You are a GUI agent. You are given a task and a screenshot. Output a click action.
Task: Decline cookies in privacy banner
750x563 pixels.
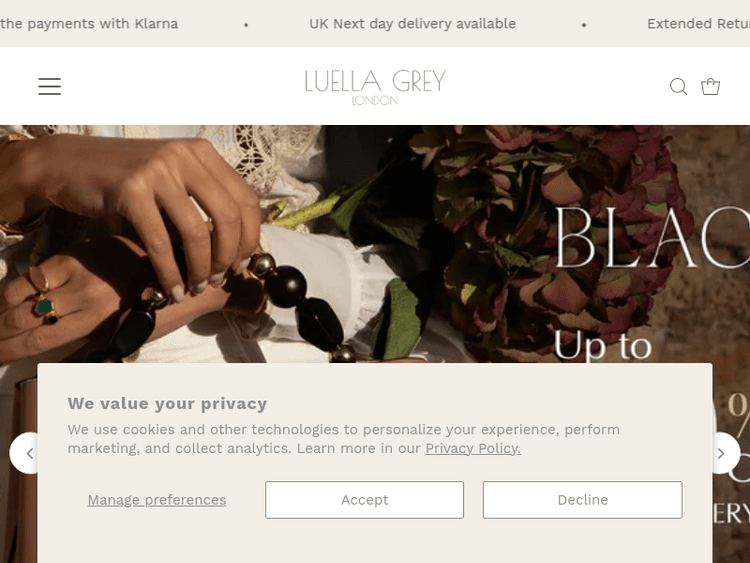582,500
